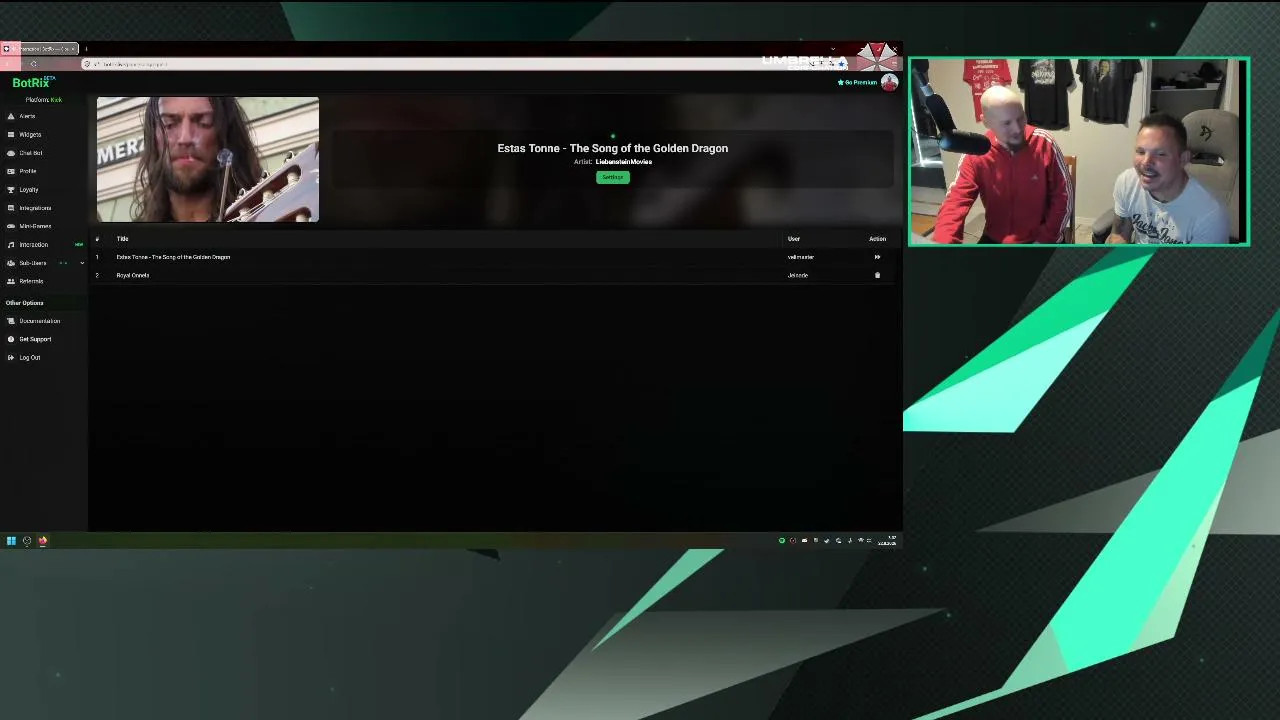This screenshot has height=720, width=1280.
Task: Click the Sub-Users people icon
Action: pos(11,263)
